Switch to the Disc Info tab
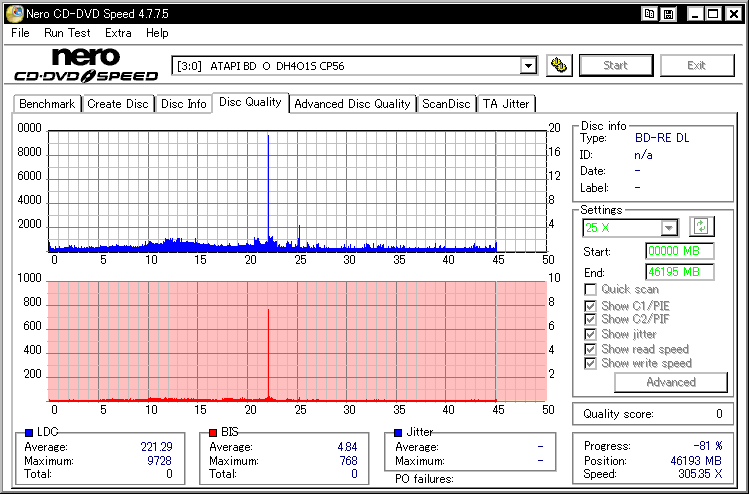The width and height of the screenshot is (749, 494). 183,104
